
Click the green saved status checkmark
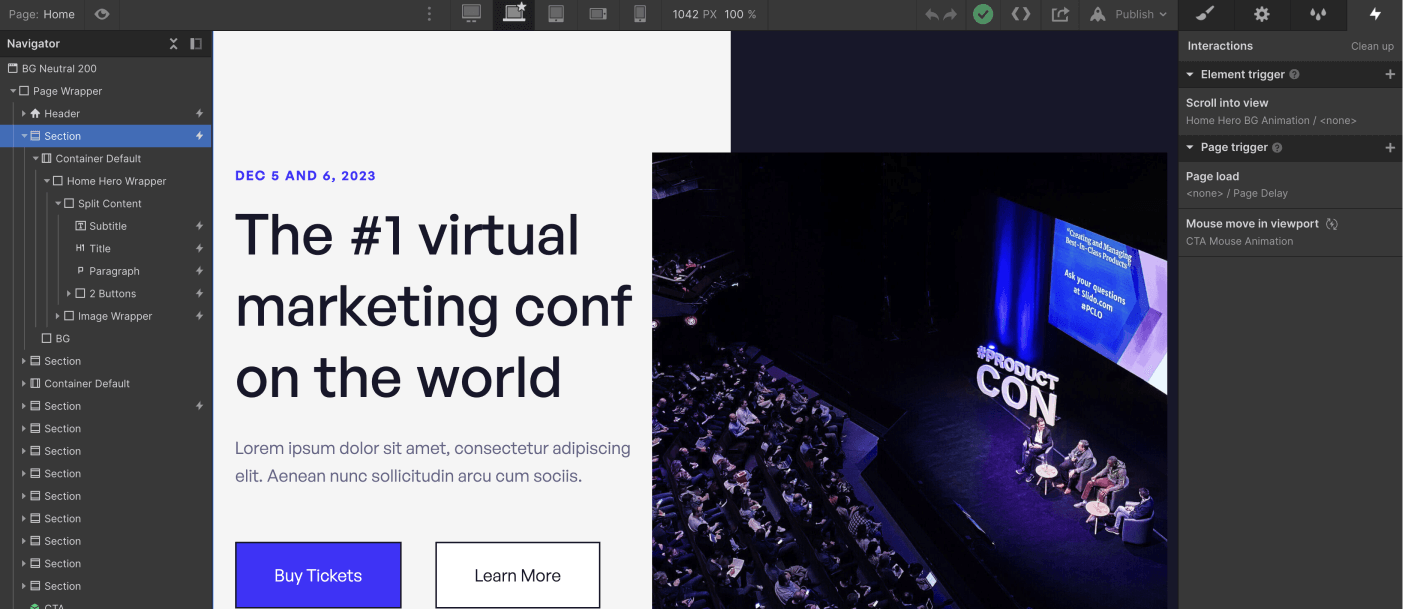(983, 15)
